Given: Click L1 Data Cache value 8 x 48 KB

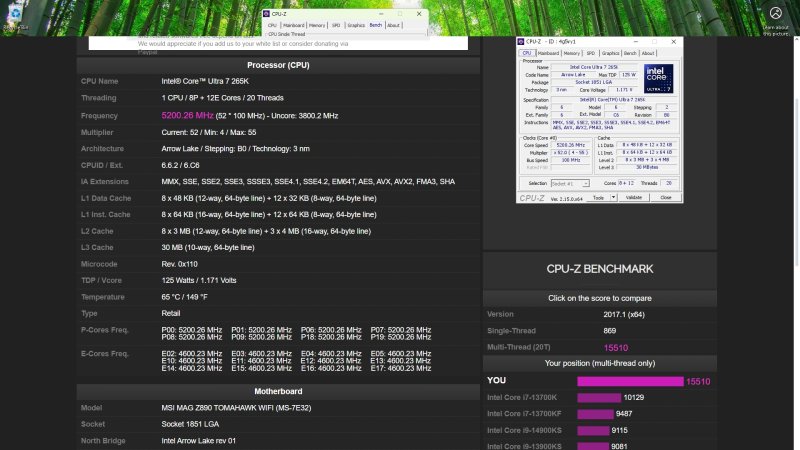Looking at the screenshot, I should pyautogui.click(x=269, y=198).
